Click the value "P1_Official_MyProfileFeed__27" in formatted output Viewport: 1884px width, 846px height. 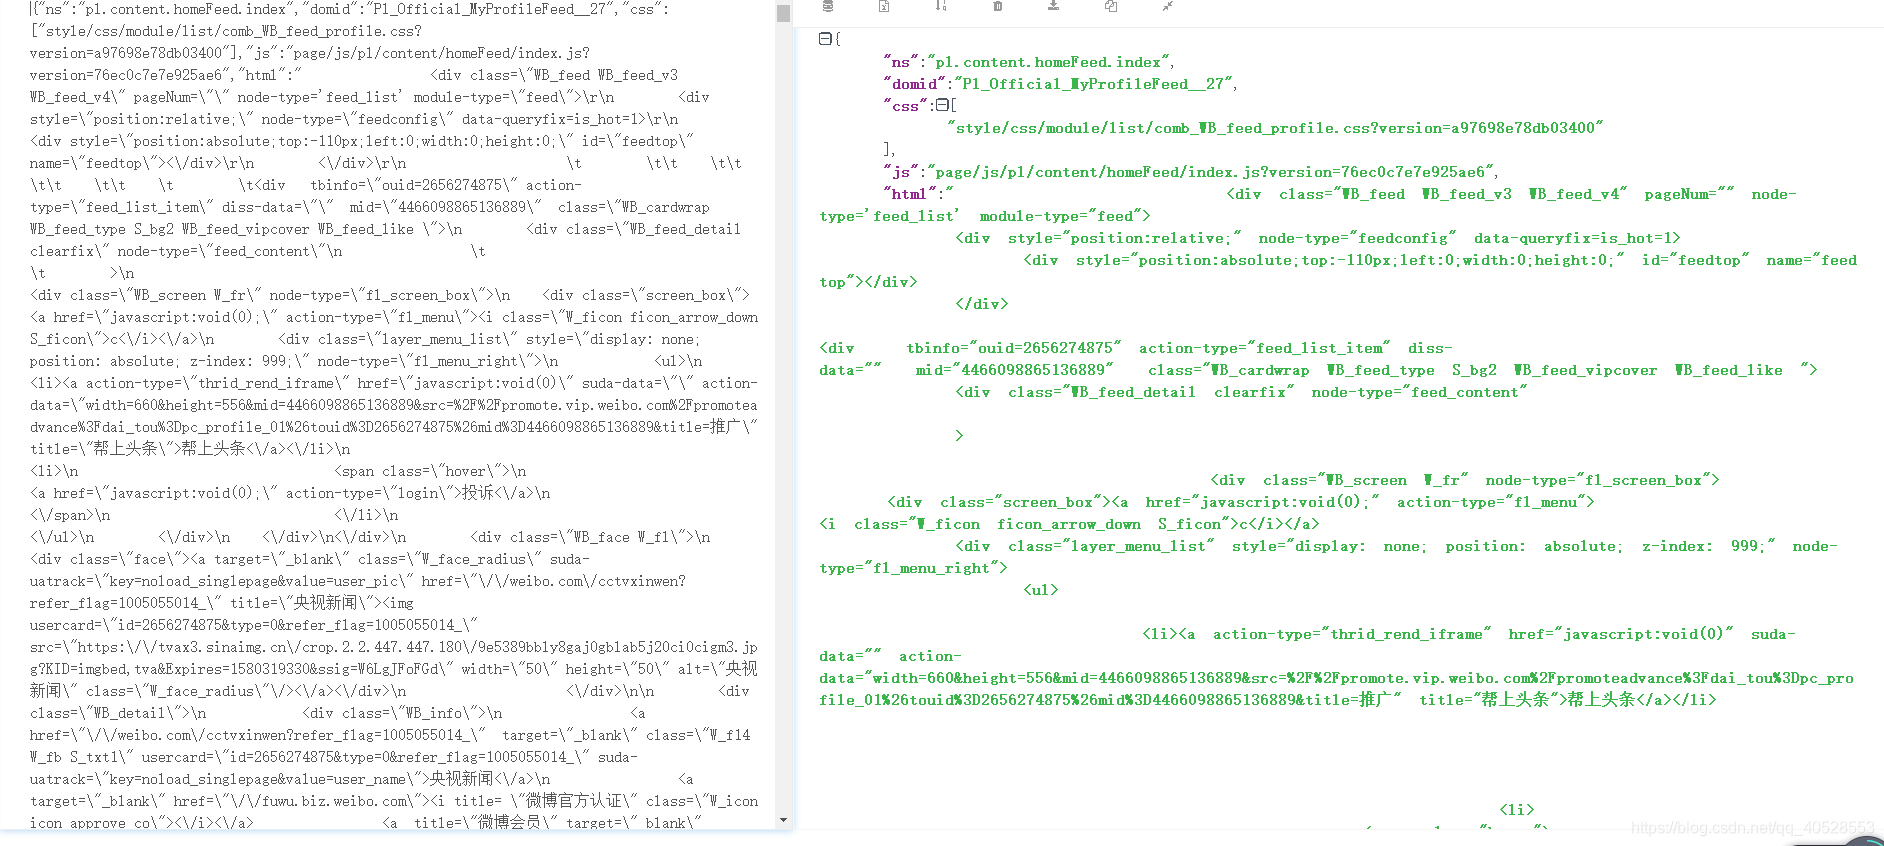1094,84
